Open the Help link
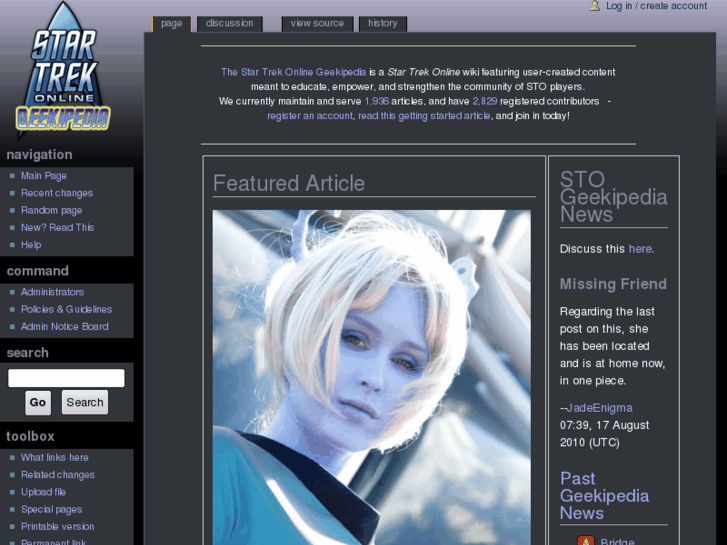This screenshot has width=727, height=545. coord(31,244)
